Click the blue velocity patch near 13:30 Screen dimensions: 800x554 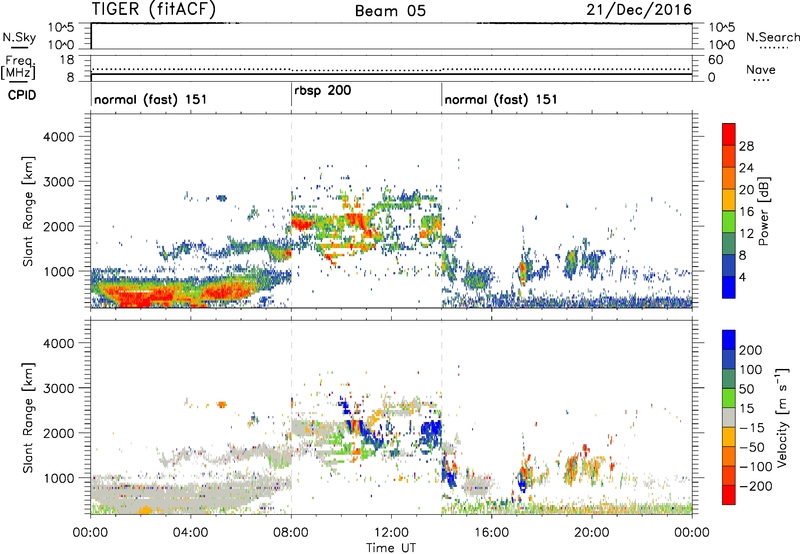(x=431, y=433)
